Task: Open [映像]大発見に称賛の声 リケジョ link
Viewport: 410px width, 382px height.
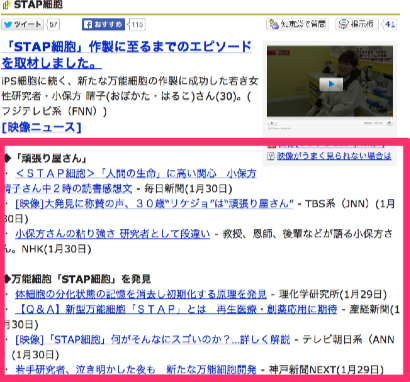Action: 154,203
